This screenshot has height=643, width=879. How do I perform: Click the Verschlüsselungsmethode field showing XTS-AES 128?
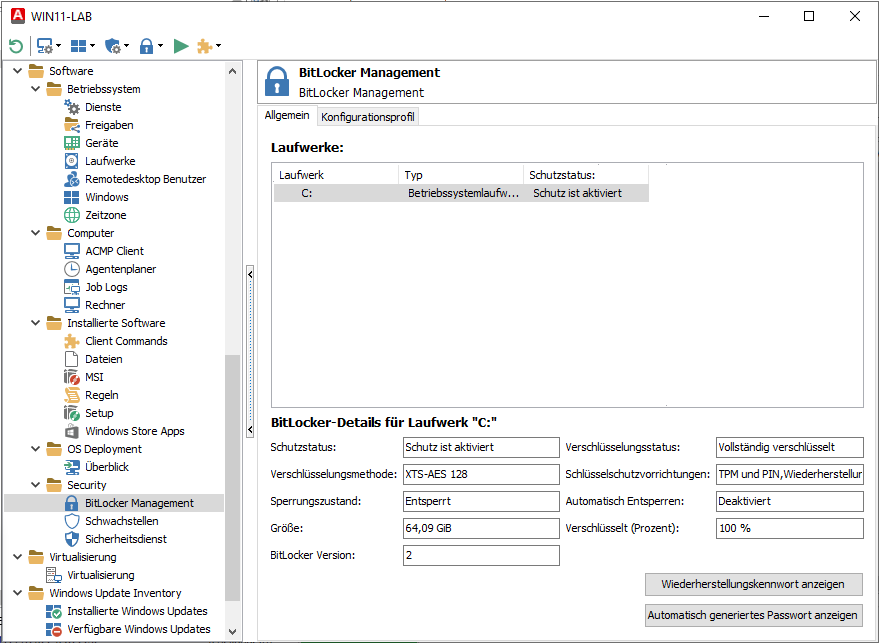pos(481,474)
